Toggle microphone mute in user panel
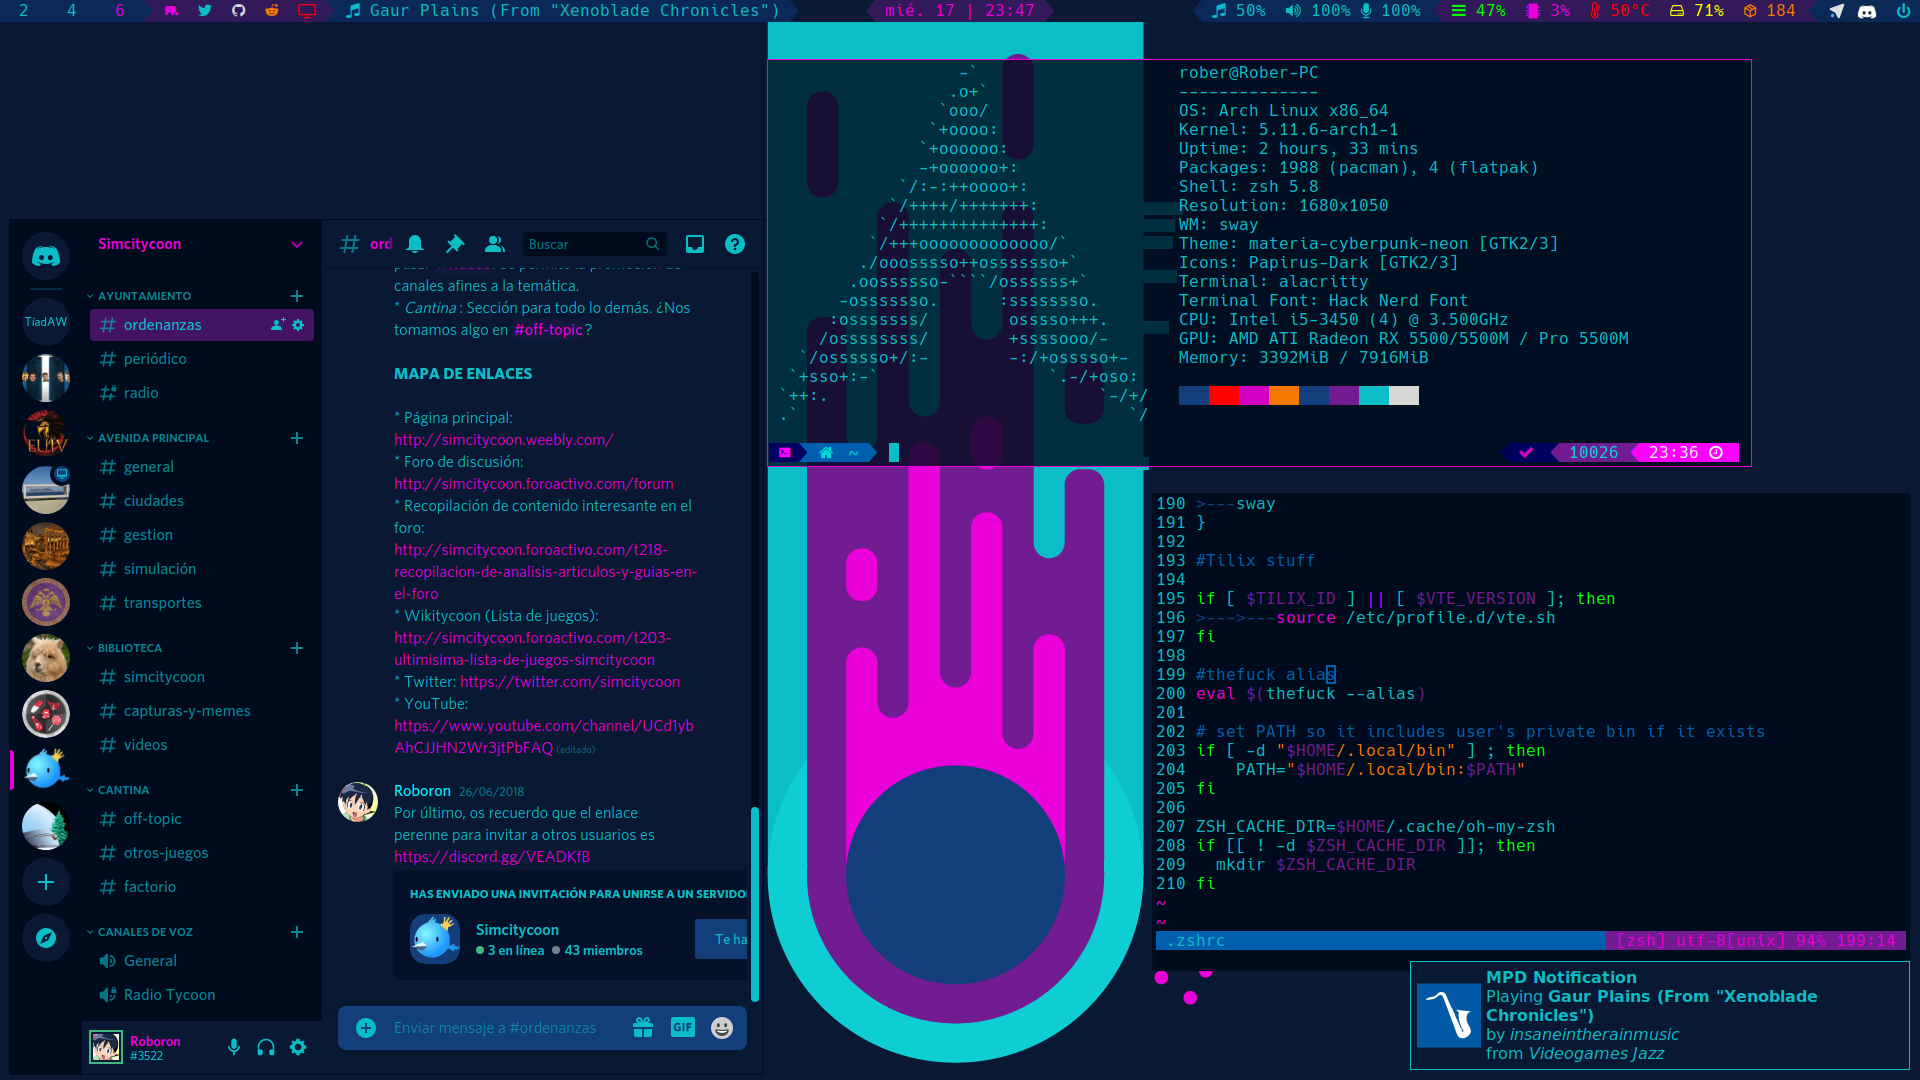 234,1047
